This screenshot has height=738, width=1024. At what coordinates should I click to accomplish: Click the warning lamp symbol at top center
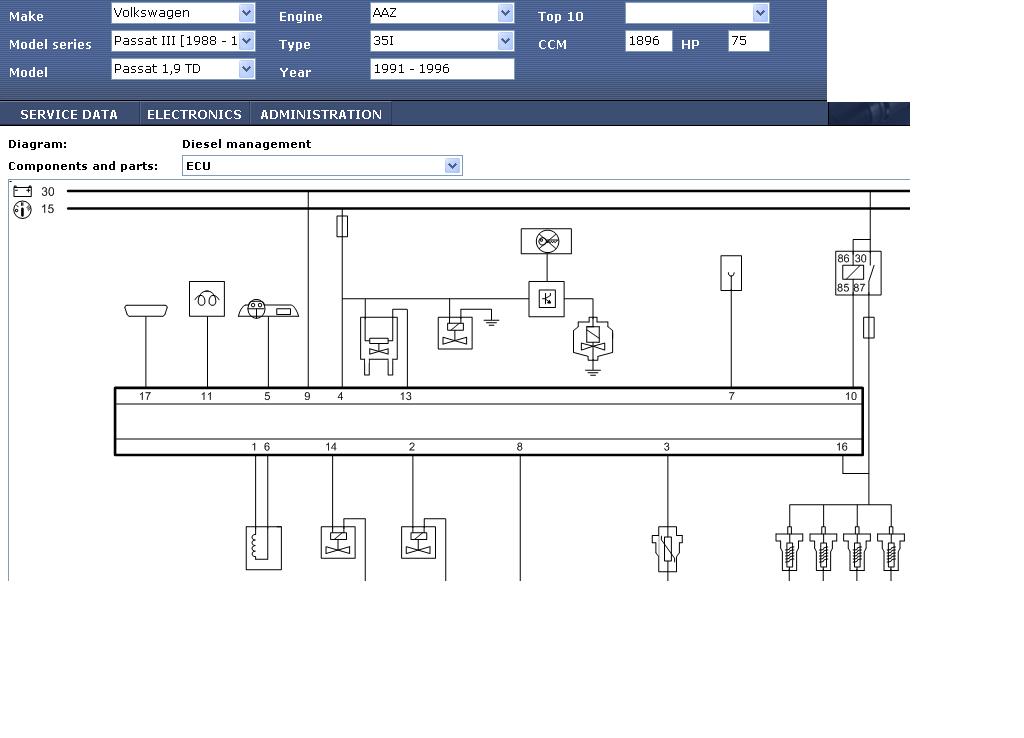click(547, 241)
